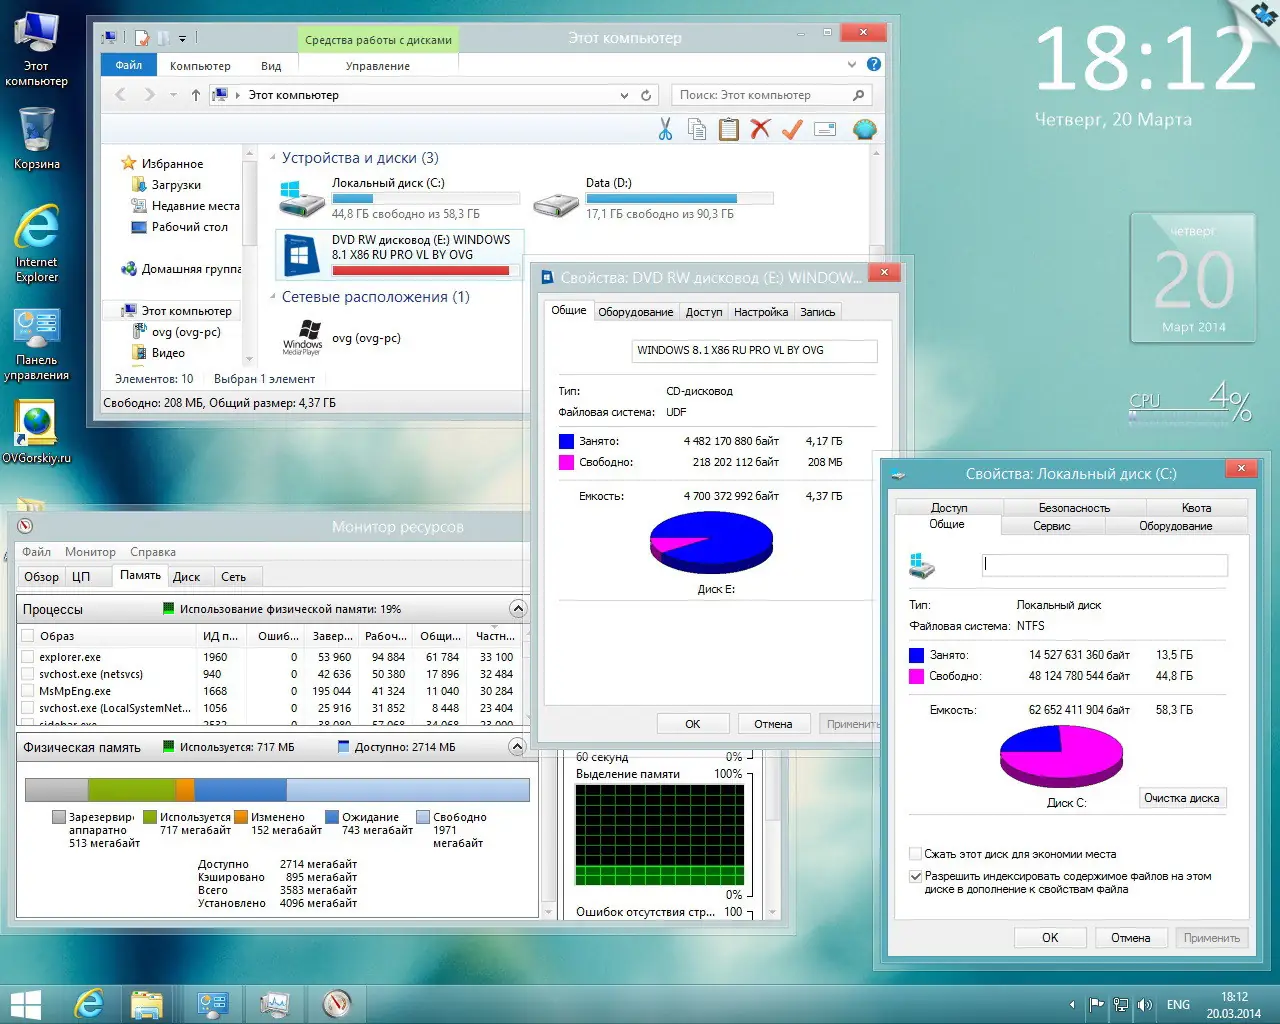Click OK in the DVD drive properties
This screenshot has width=1280, height=1024.
pos(692,724)
